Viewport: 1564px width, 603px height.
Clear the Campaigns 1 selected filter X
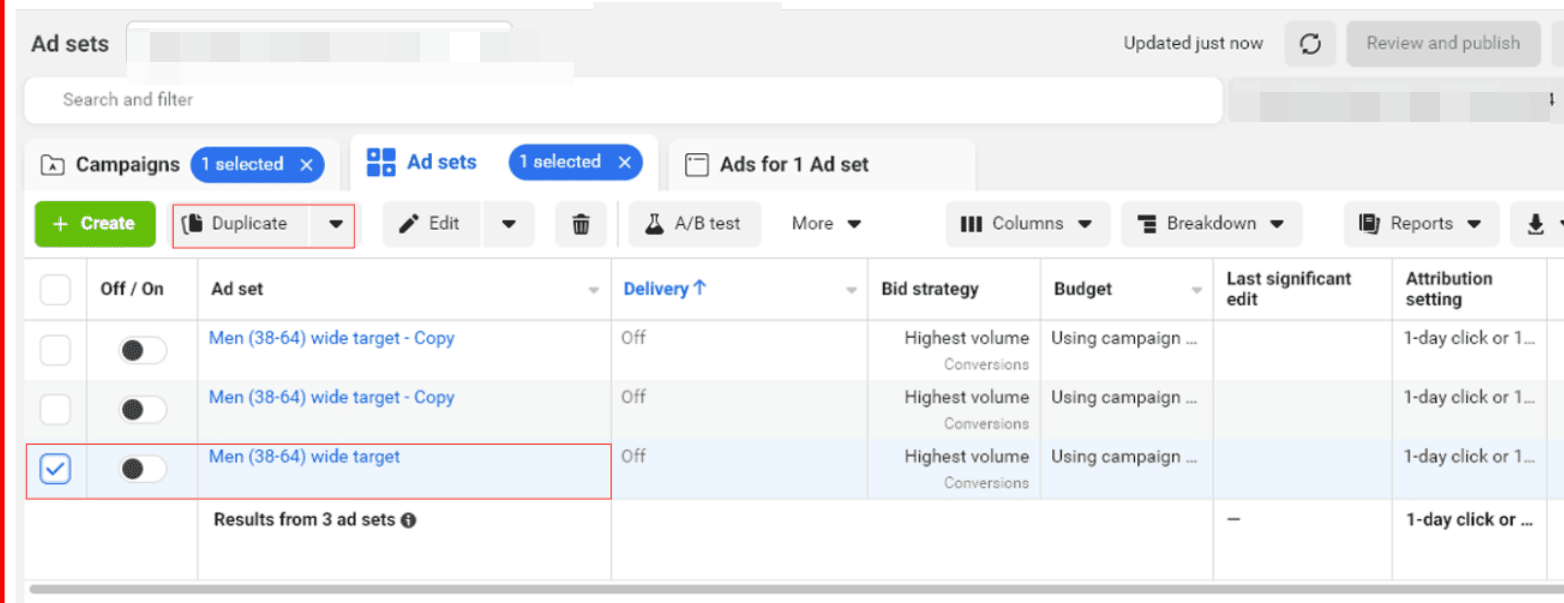click(x=306, y=165)
